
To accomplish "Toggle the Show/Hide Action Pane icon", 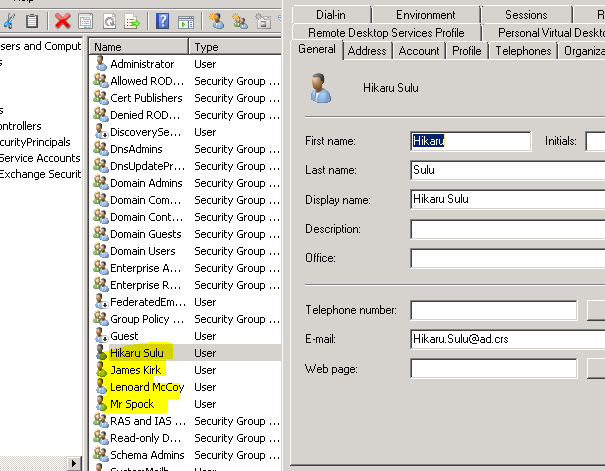I will (186, 22).
